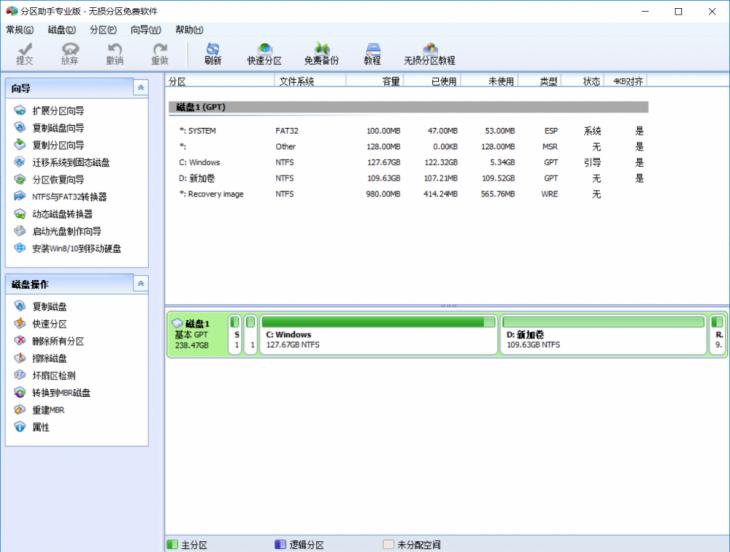Click the 提交 (commit) toolbar icon
Screen dimensions: 730x552
(25, 54)
